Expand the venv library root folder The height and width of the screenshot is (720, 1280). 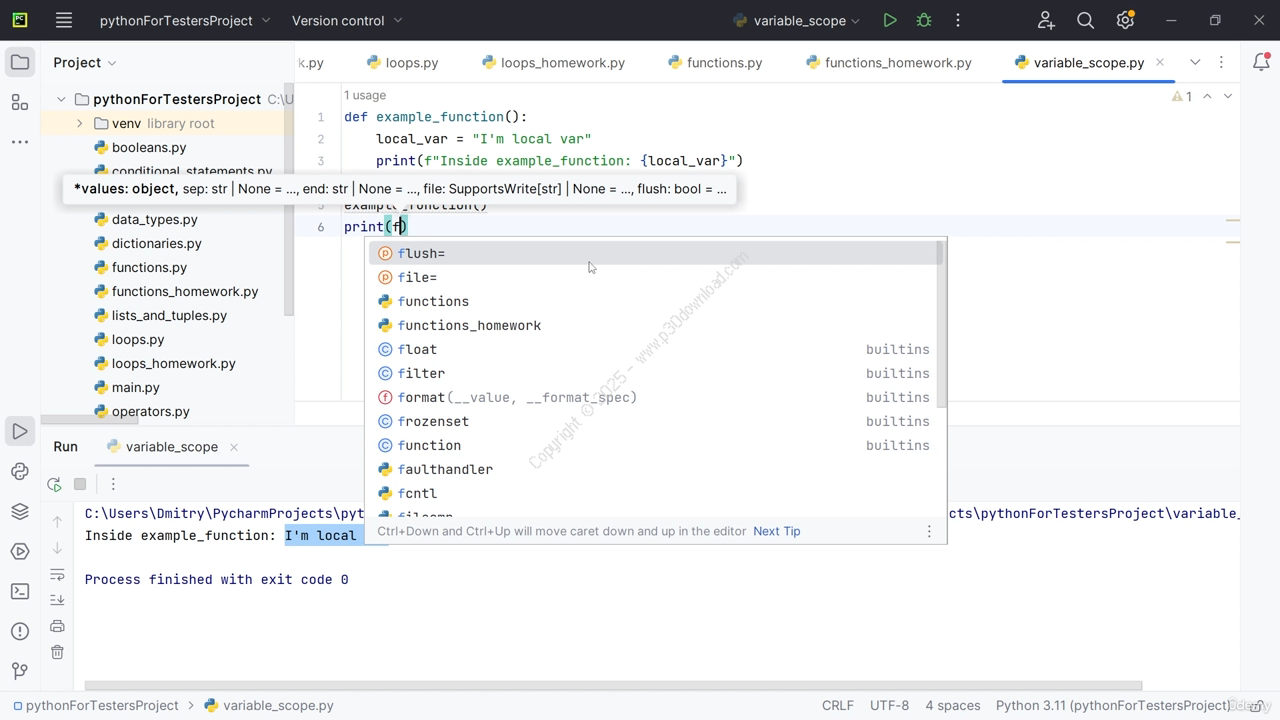(x=80, y=123)
